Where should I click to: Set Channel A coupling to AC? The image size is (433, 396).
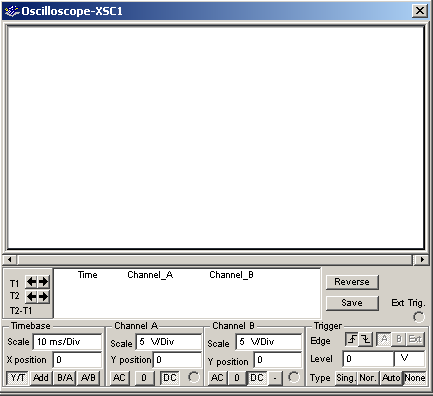coord(119,378)
